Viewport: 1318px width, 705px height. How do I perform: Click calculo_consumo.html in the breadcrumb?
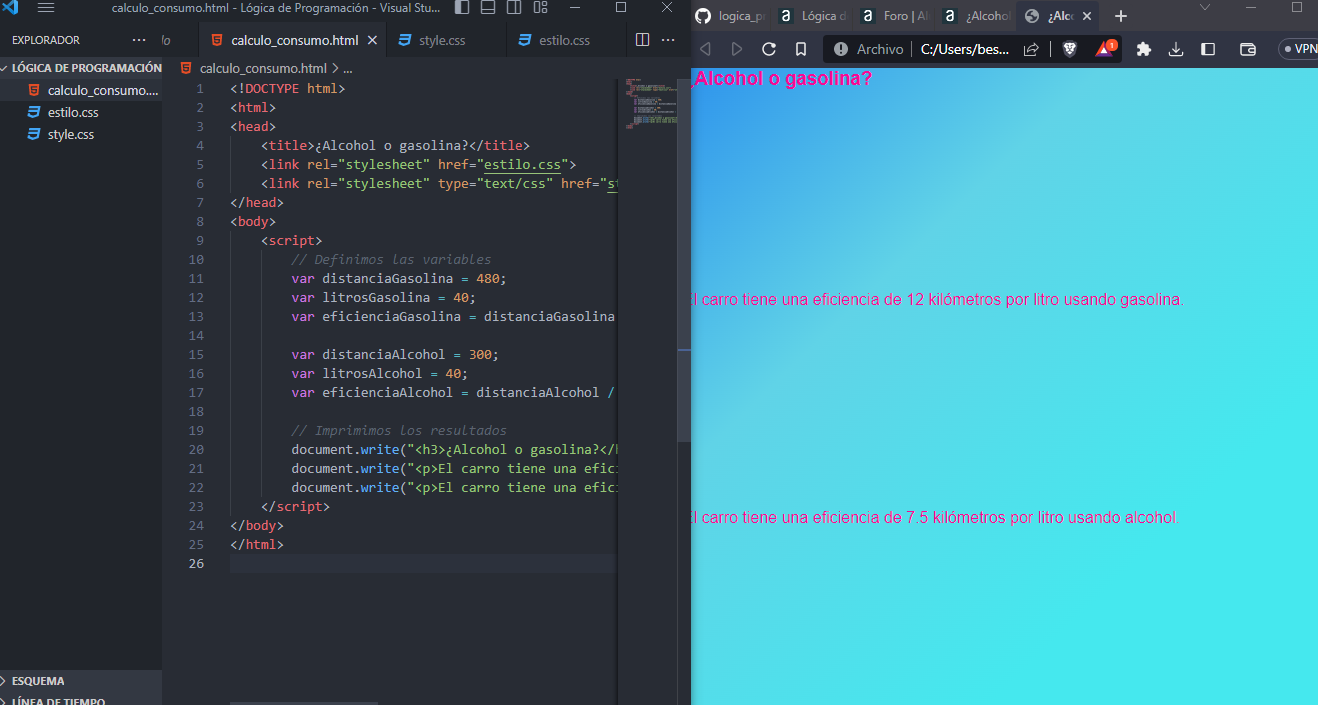pos(263,69)
